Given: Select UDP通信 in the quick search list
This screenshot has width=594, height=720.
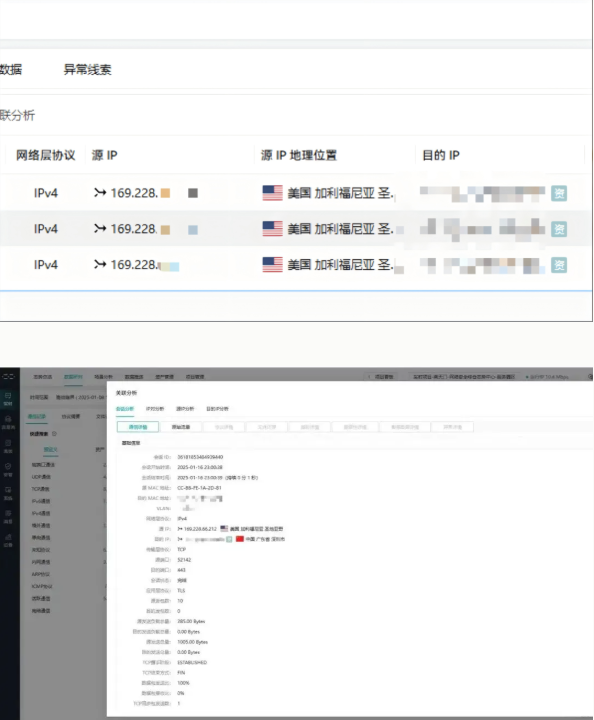Looking at the screenshot, I should [x=41, y=477].
